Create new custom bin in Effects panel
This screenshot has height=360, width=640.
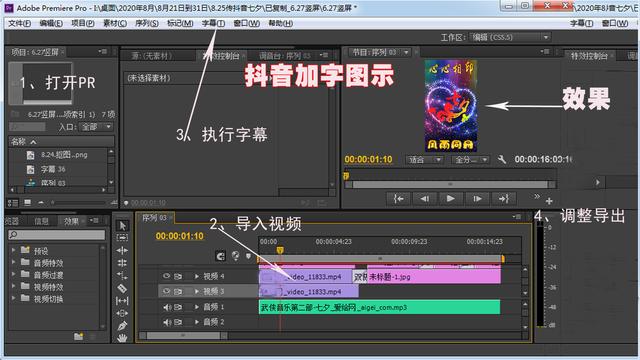click(78, 336)
